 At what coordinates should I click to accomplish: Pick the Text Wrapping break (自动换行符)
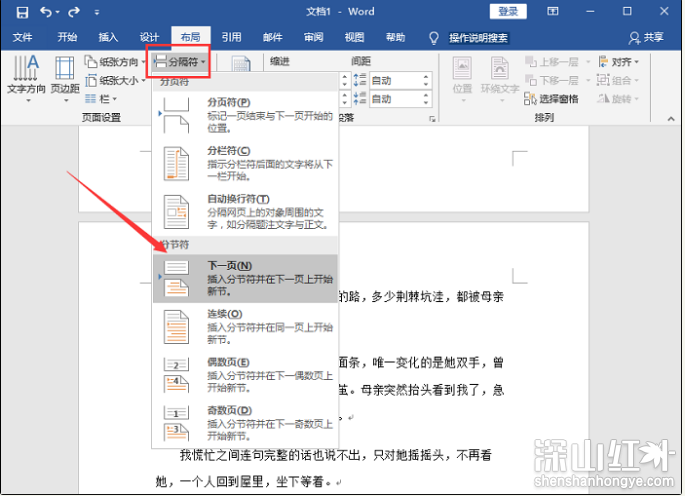coord(176,211)
